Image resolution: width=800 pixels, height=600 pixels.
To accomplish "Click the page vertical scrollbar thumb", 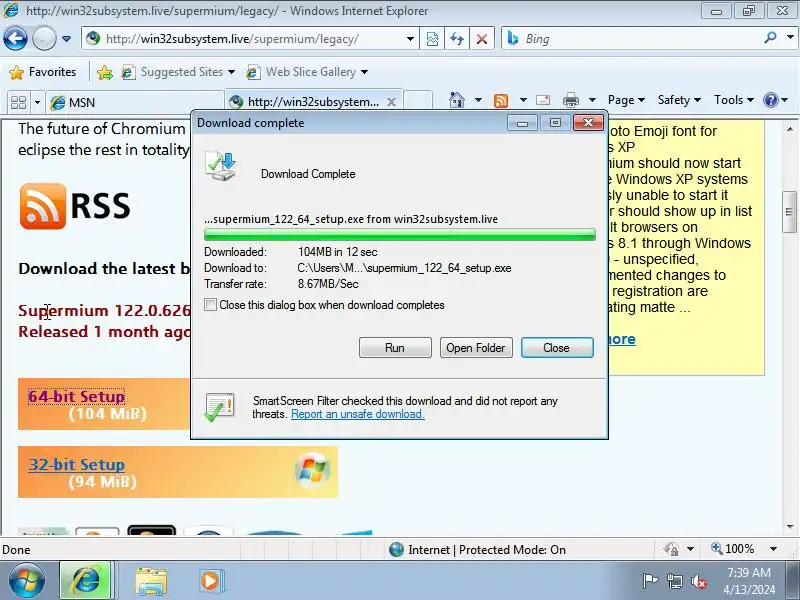I will (x=789, y=212).
